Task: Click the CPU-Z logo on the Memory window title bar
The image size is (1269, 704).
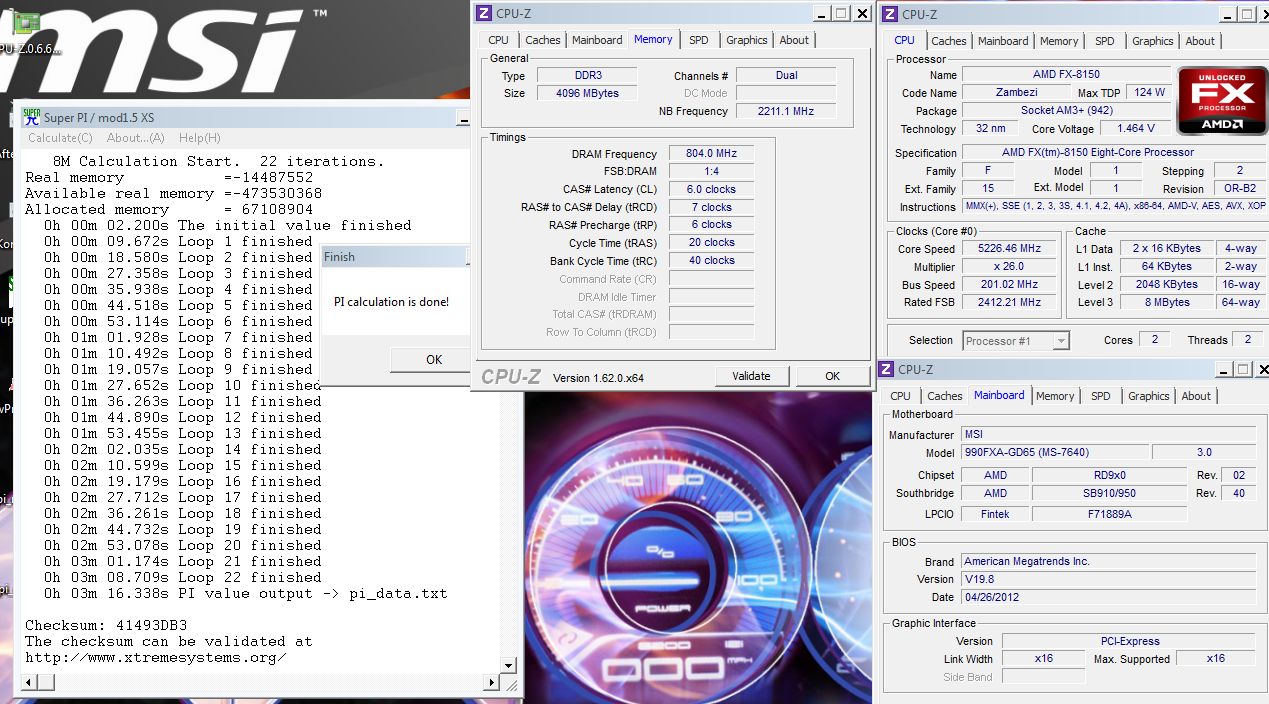Action: pos(484,13)
